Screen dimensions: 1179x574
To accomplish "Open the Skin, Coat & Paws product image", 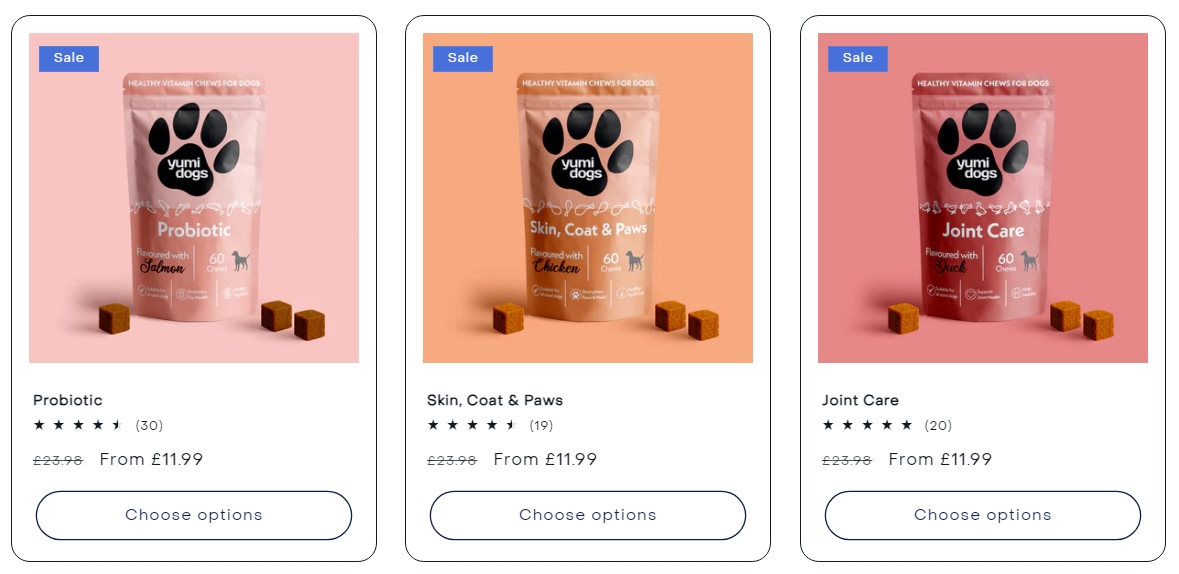I will coord(588,198).
